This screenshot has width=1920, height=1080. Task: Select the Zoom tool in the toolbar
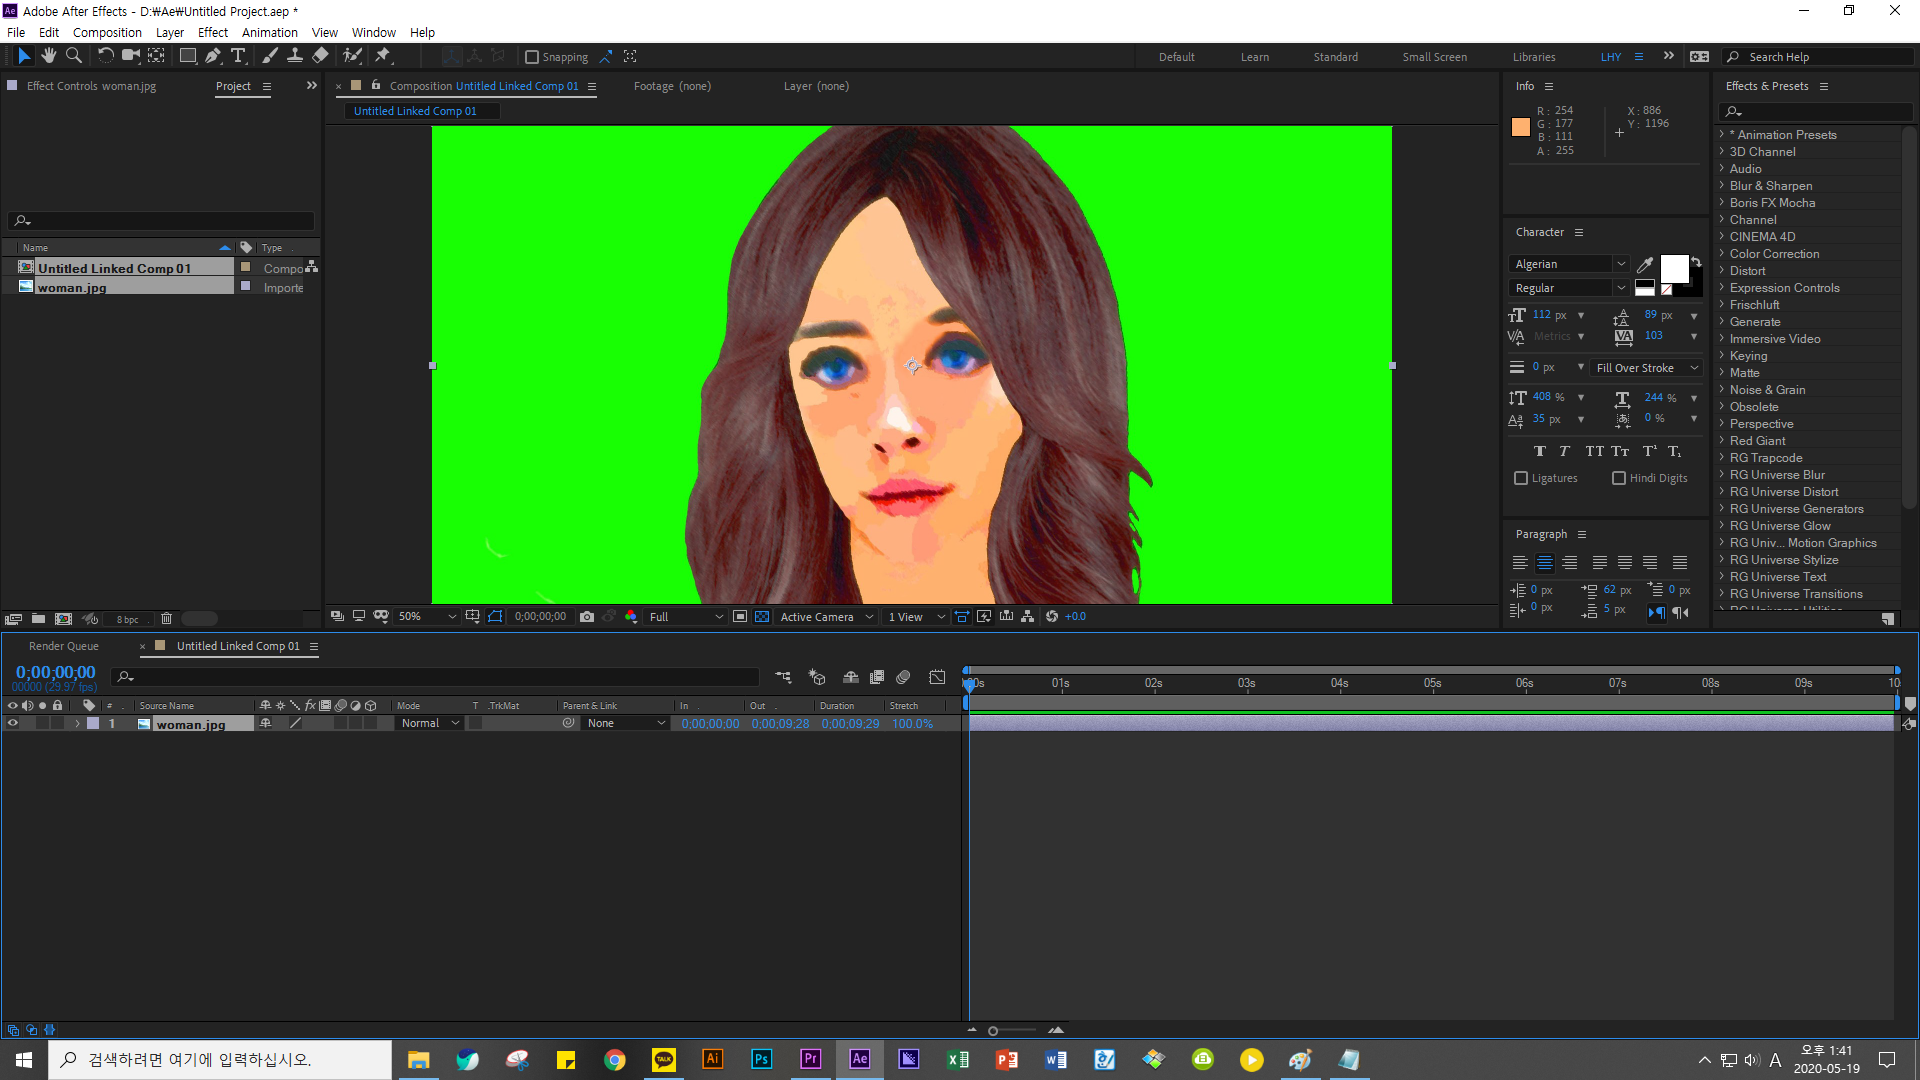(74, 56)
